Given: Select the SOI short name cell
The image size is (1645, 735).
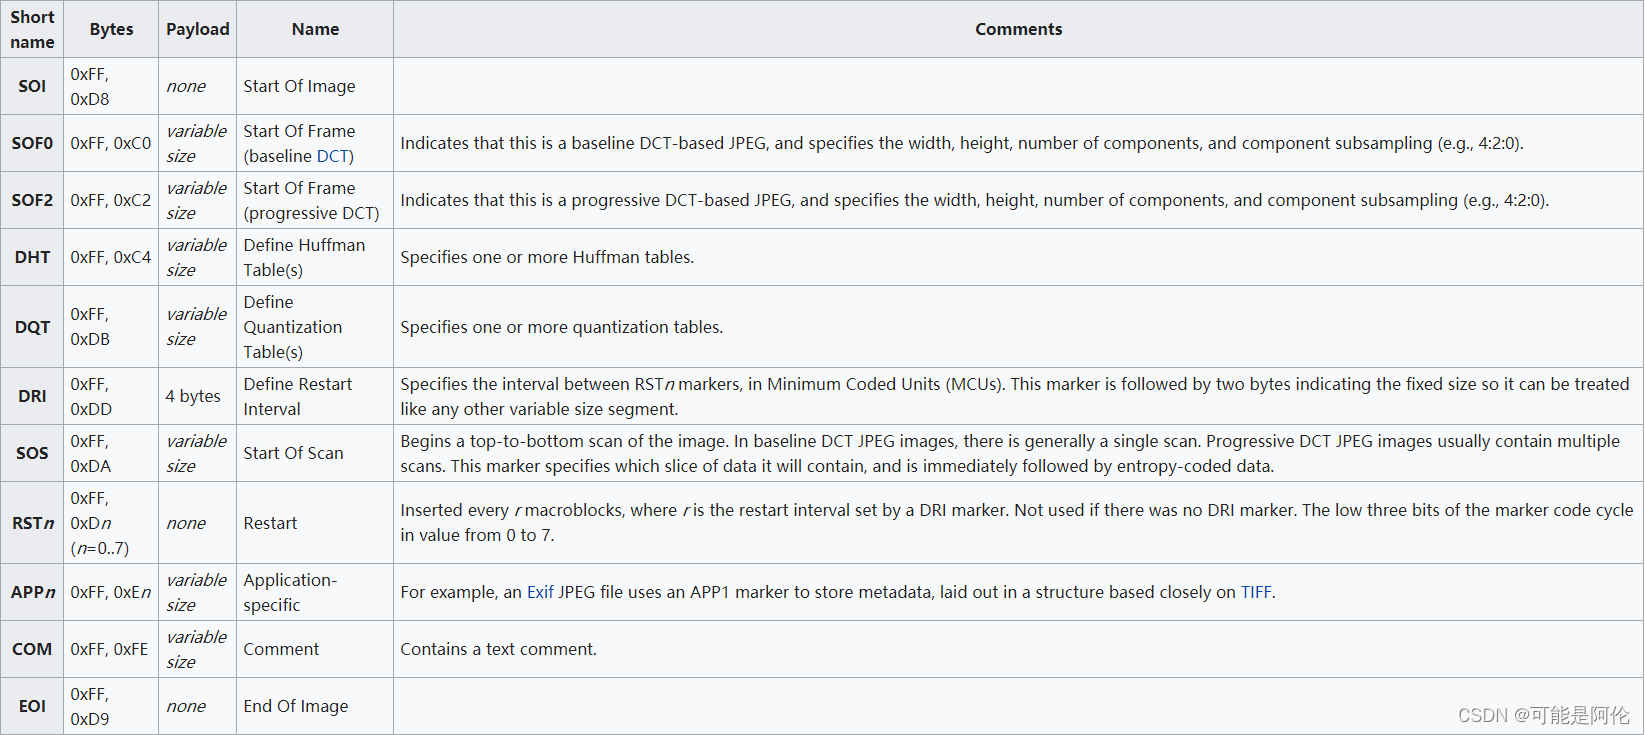Looking at the screenshot, I should pyautogui.click(x=32, y=86).
